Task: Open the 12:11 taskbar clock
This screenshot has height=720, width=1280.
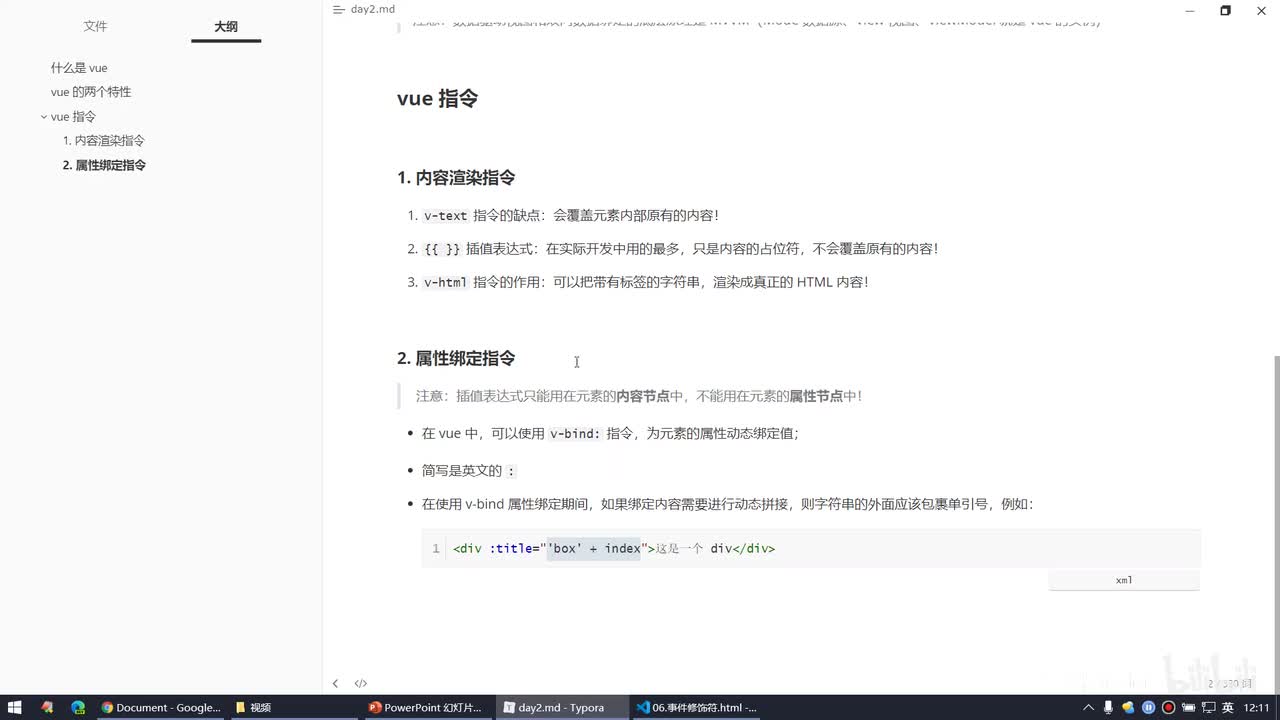Action: tap(1257, 707)
